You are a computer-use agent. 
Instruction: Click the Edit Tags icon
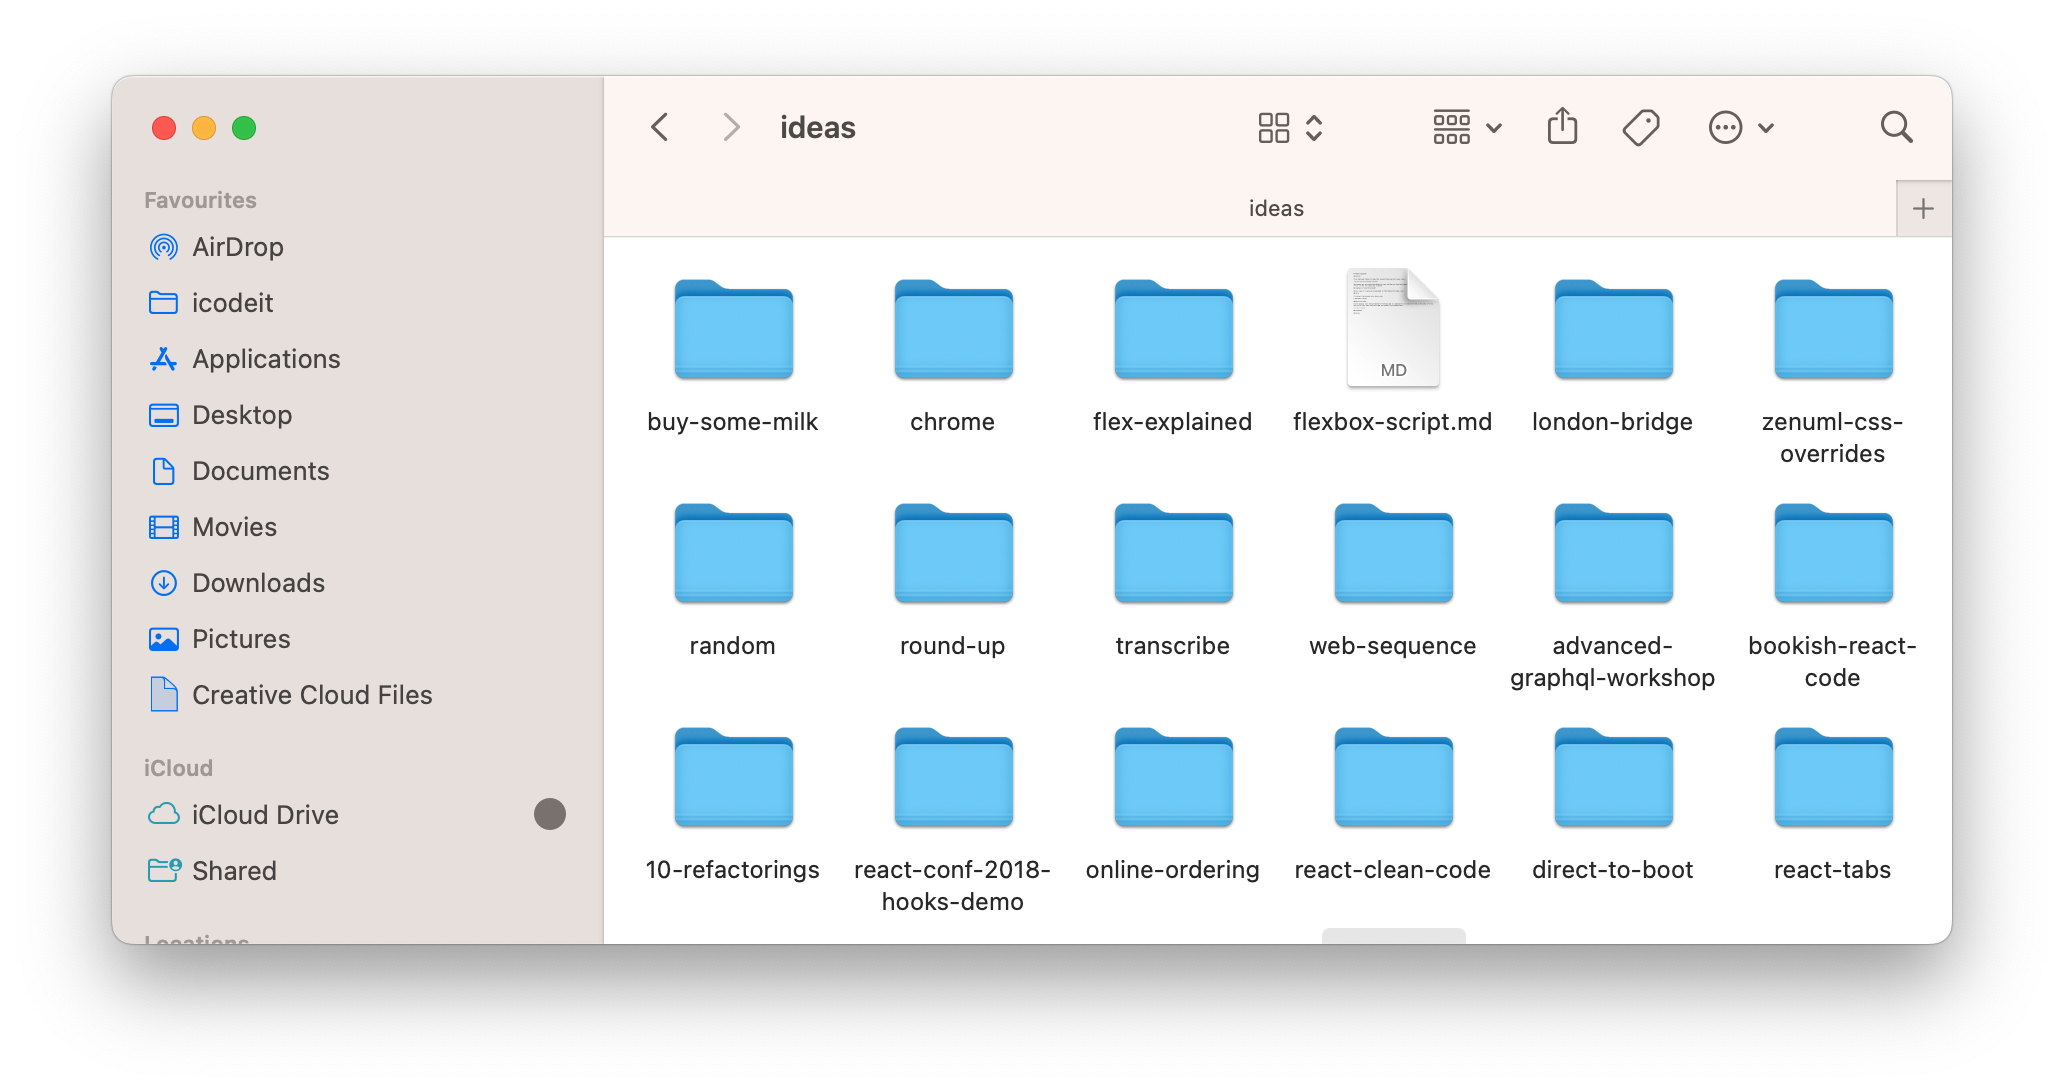1640,127
